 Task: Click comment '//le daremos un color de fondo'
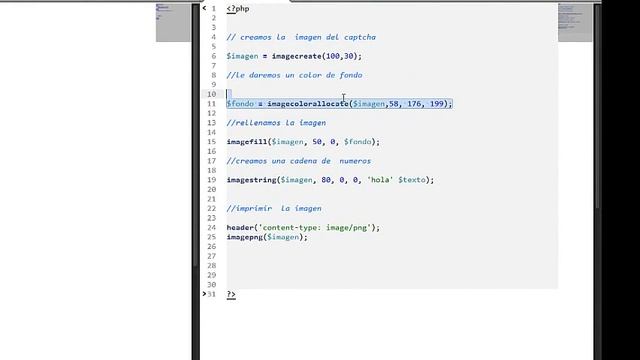[x=294, y=75]
